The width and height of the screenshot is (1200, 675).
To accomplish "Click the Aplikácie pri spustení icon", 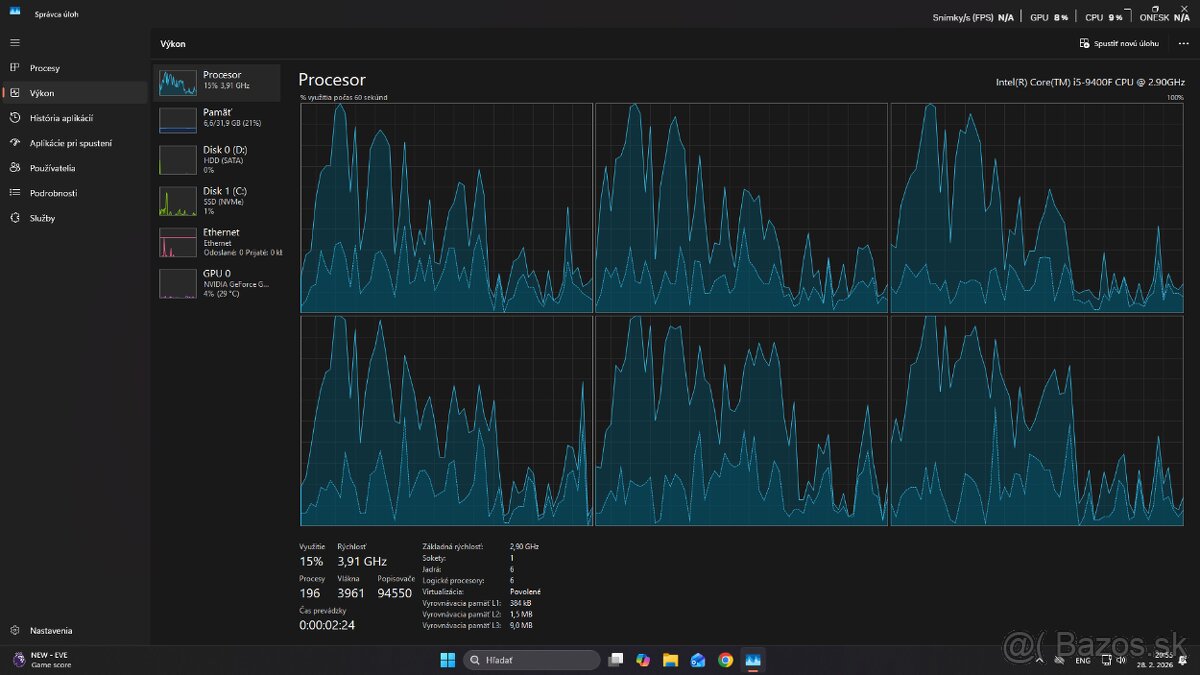I will tap(15, 143).
